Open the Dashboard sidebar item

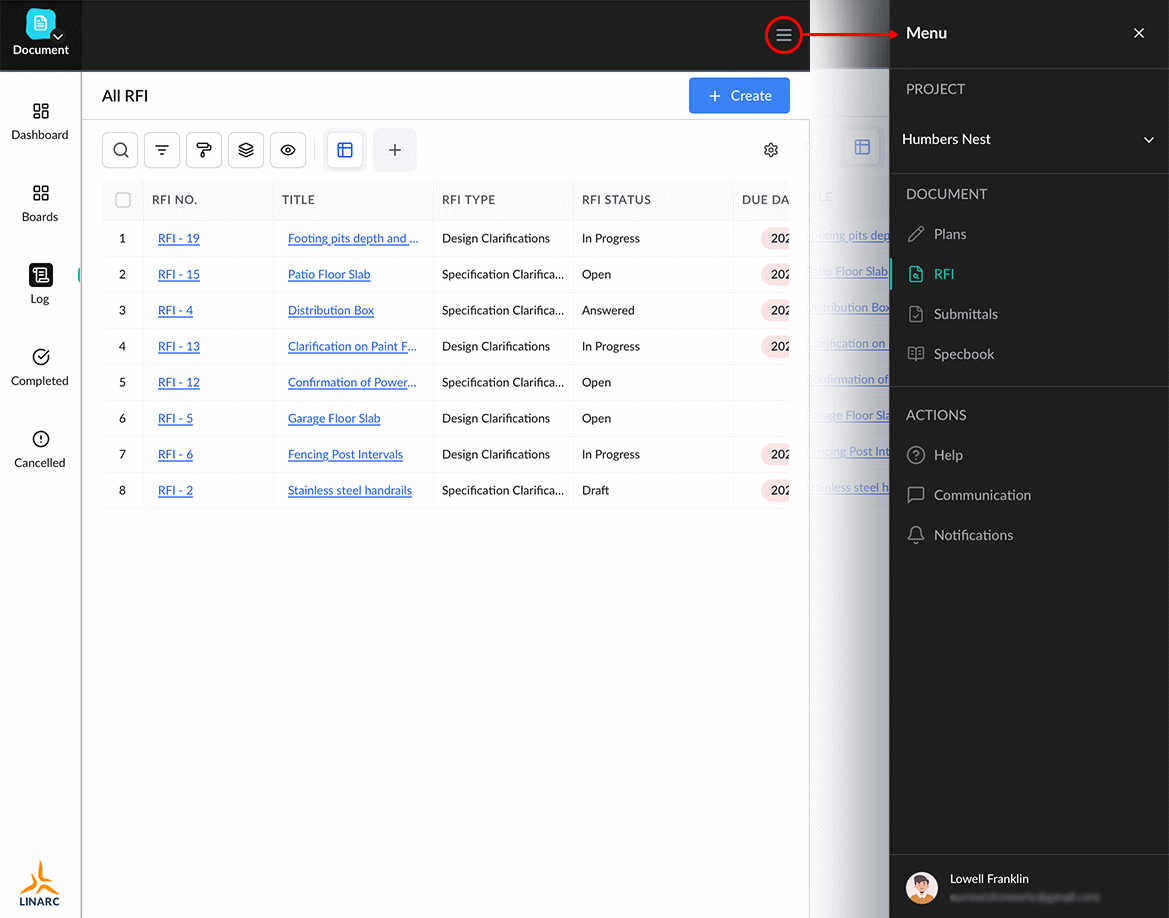(x=40, y=122)
